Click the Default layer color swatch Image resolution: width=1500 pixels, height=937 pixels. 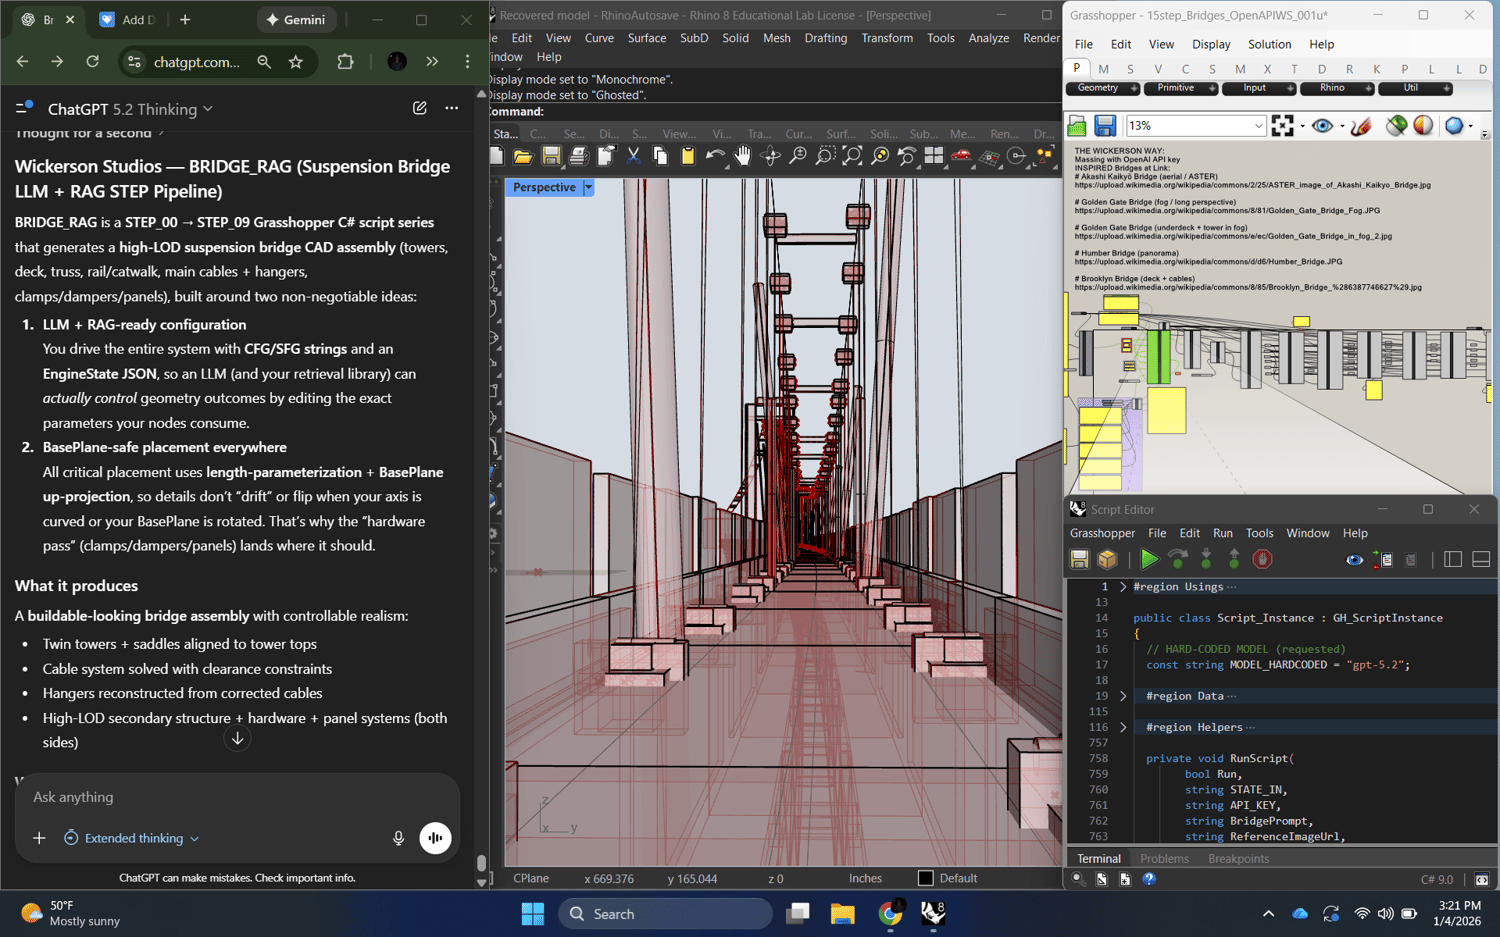[x=925, y=878]
